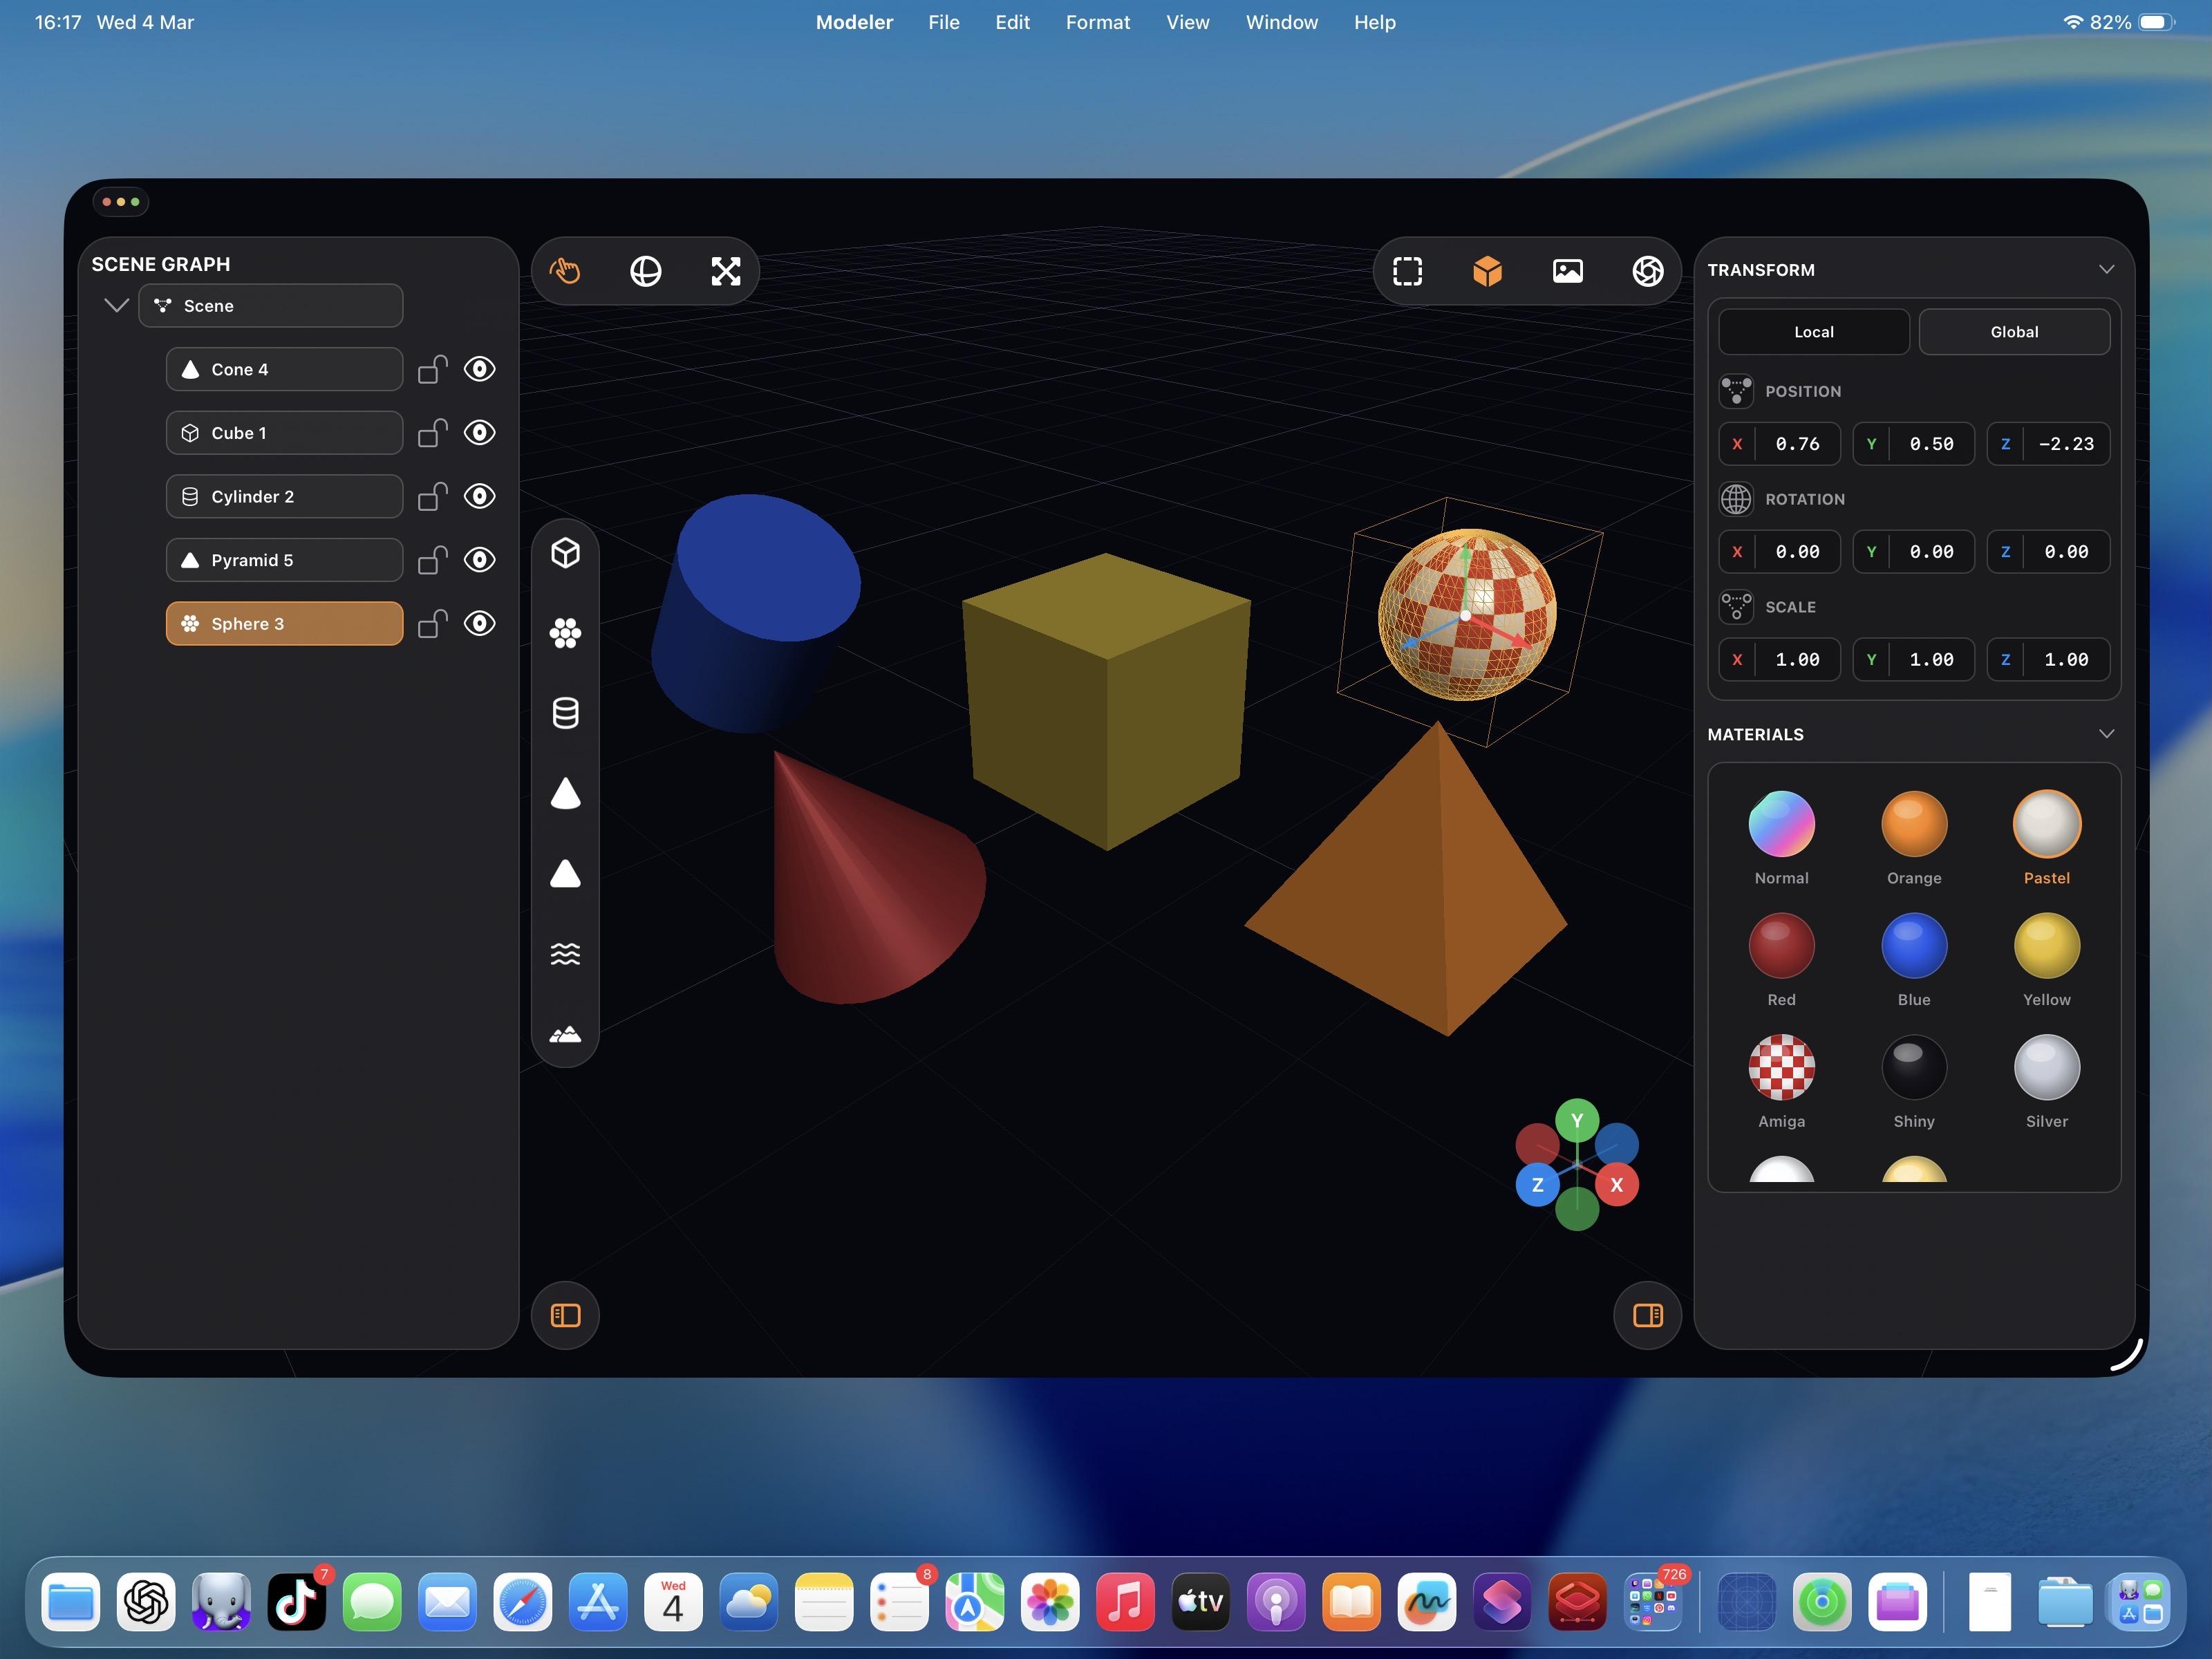Hide Cylinder 2 with eye icon

480,496
